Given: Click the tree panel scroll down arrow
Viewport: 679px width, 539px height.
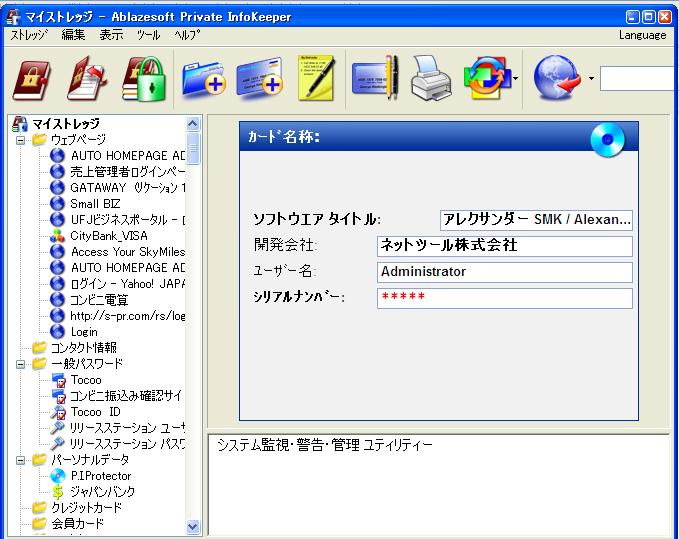Looking at the screenshot, I should pos(194,526).
